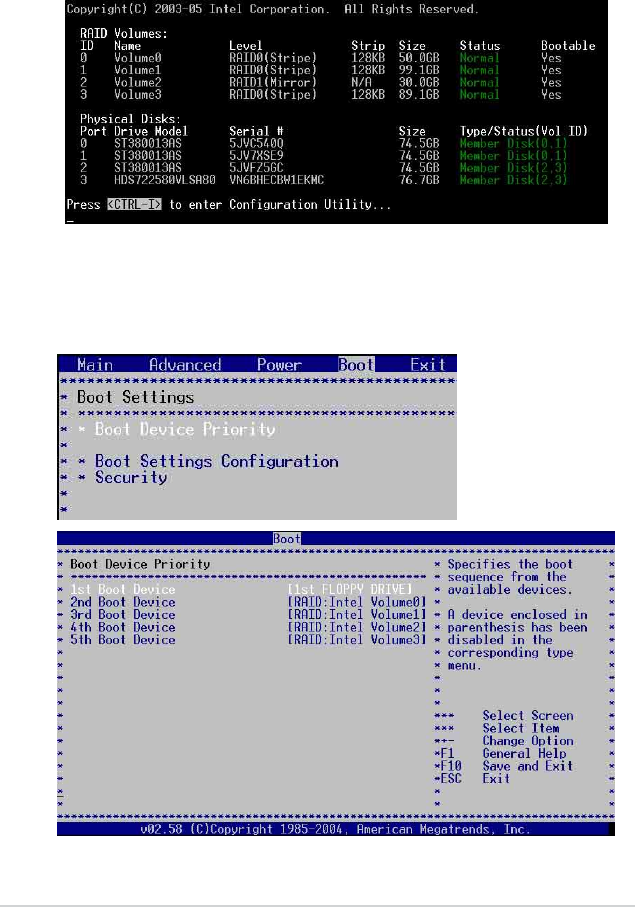Viewport: 635px width, 907px height.
Task: Click the American Megatrends copyright footer
Action: point(335,829)
